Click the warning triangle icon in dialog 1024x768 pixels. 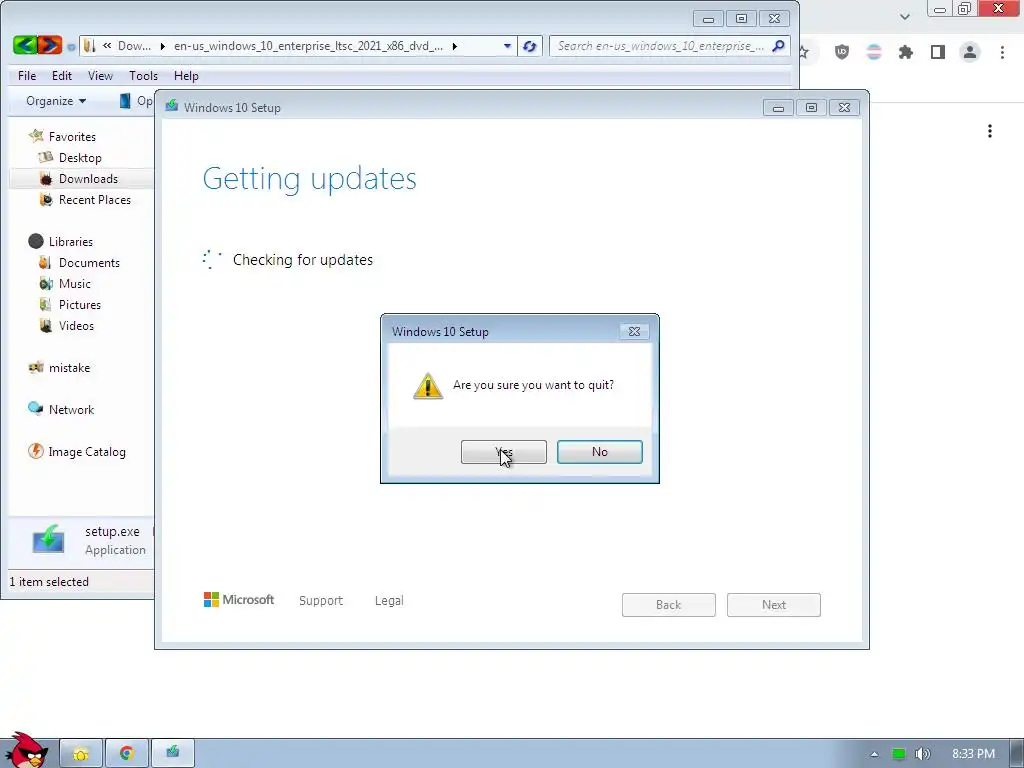click(x=428, y=385)
